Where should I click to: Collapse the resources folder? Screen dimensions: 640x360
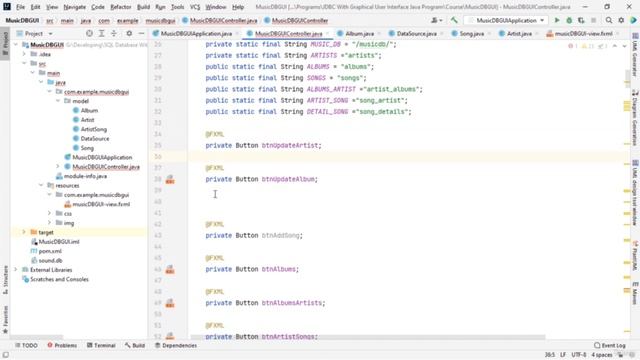(x=41, y=185)
